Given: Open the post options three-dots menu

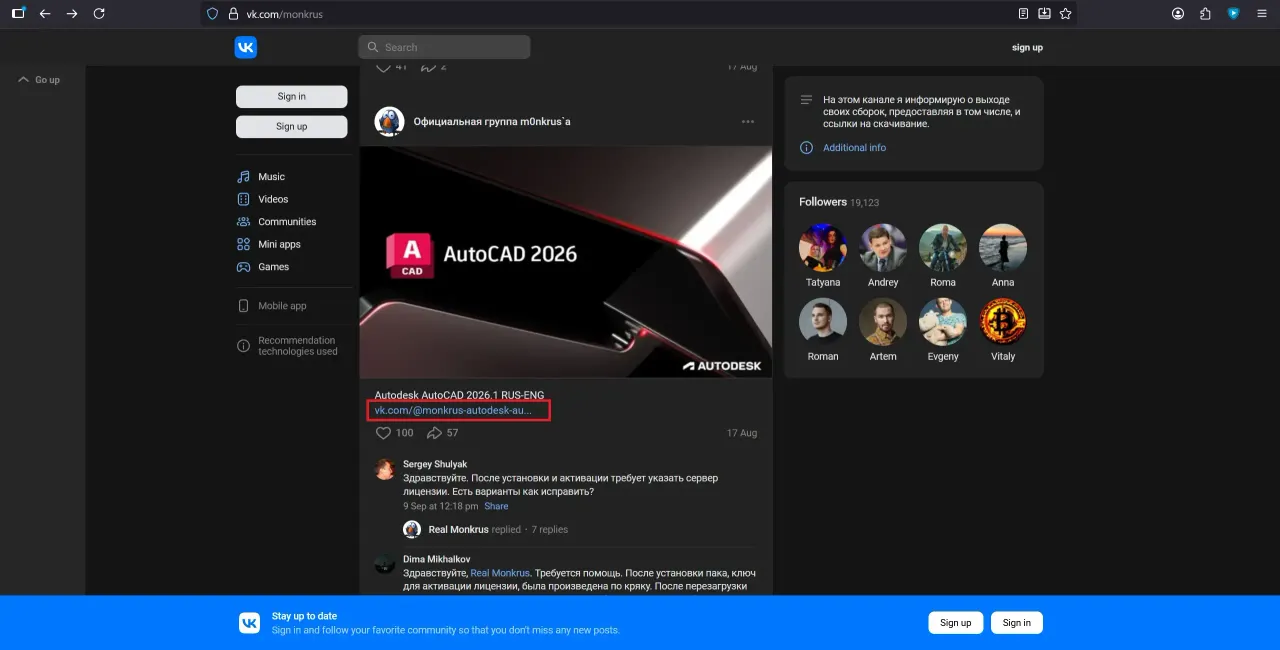Looking at the screenshot, I should pos(747,122).
